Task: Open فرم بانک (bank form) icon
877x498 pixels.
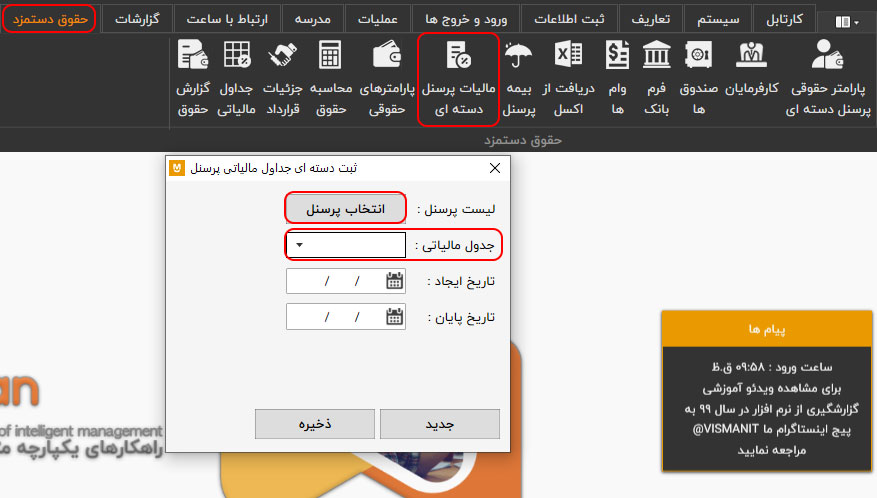Action: (656, 77)
